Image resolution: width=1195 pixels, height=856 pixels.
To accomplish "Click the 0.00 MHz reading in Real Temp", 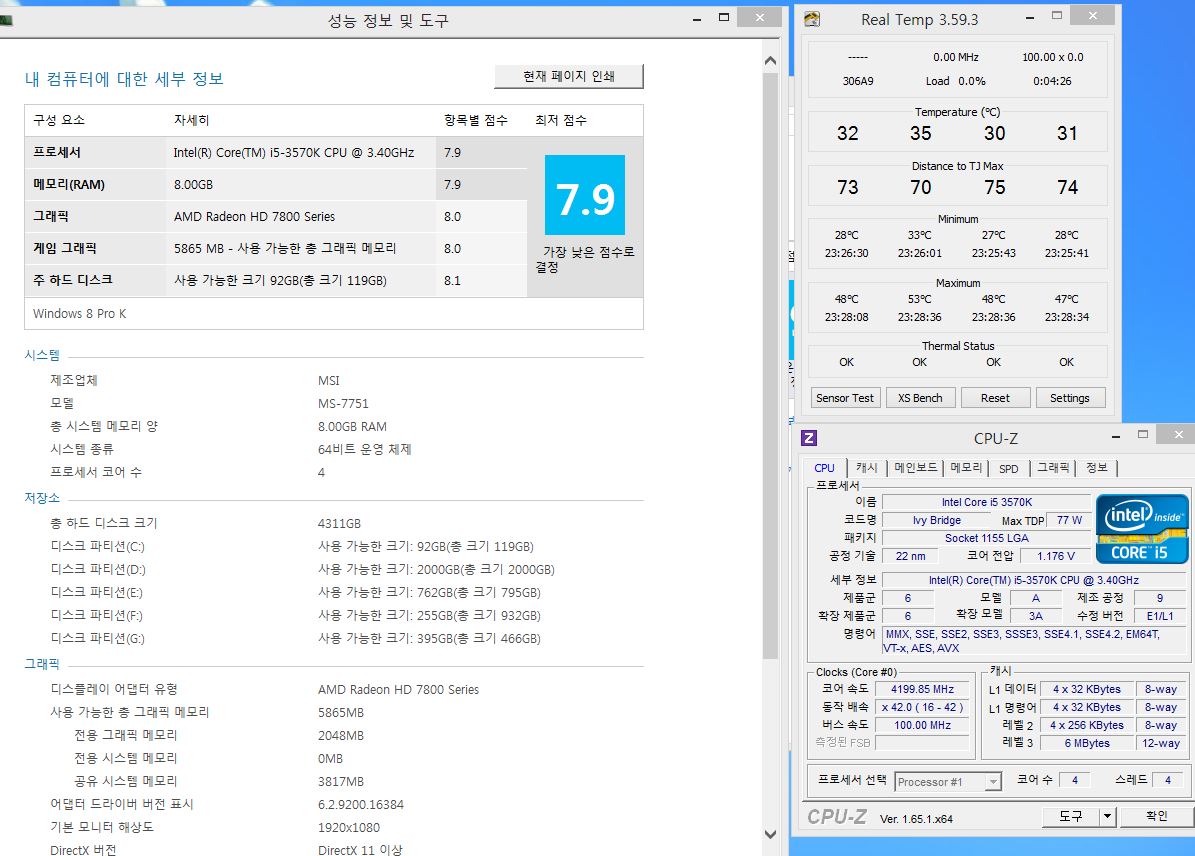I will coord(956,57).
